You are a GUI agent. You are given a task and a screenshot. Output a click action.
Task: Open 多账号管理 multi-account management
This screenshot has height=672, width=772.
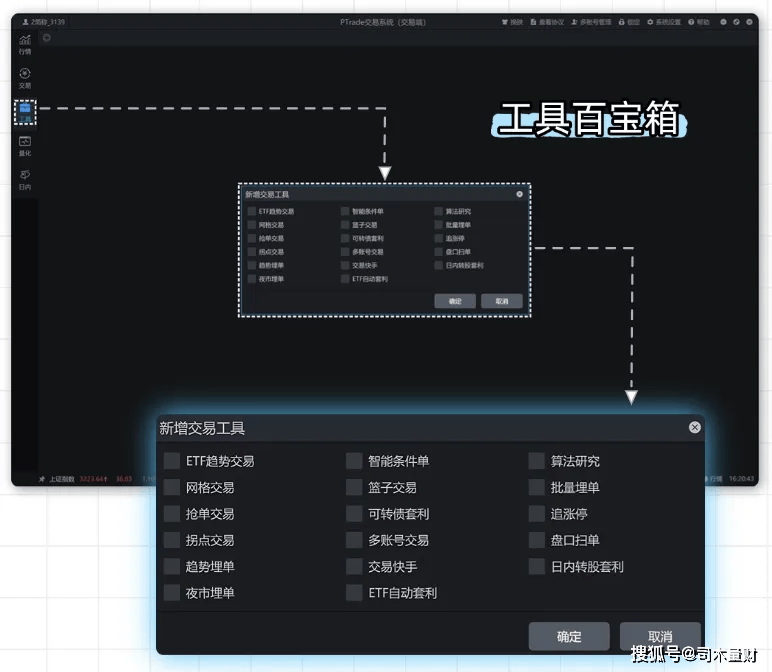(x=591, y=22)
